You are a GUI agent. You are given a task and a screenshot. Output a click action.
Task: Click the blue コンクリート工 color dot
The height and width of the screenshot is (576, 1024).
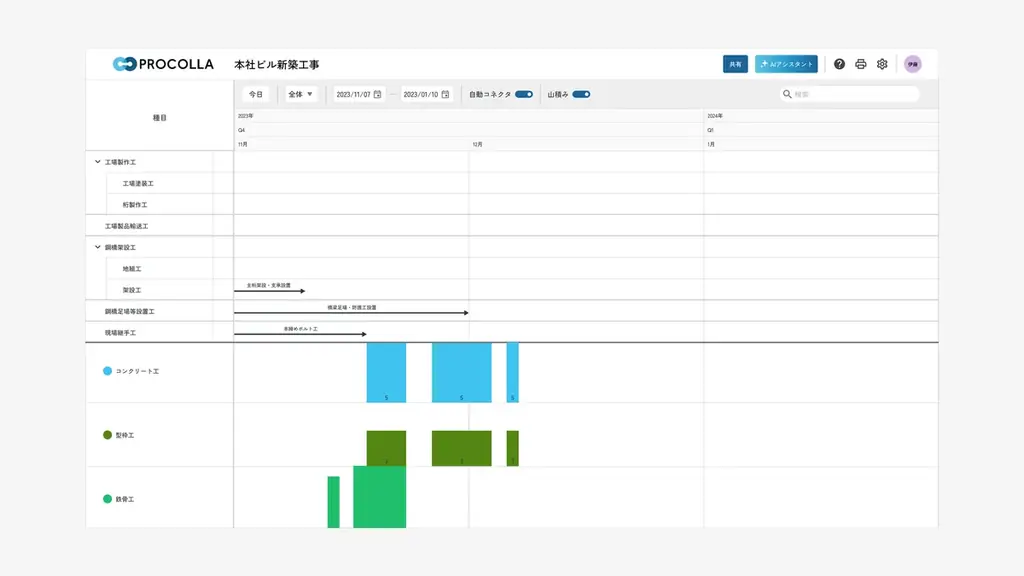click(108, 371)
